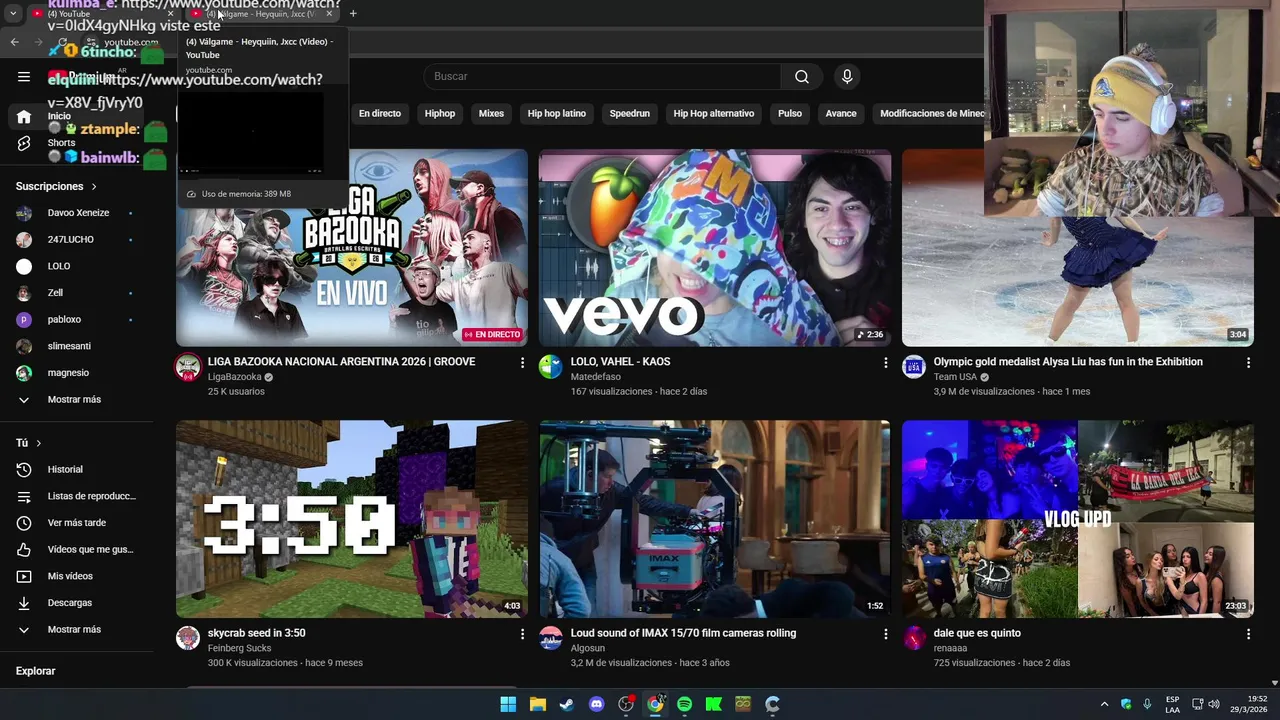Open the VLOG UPD video thumbnail
This screenshot has height=720, width=1280.
(x=1078, y=519)
